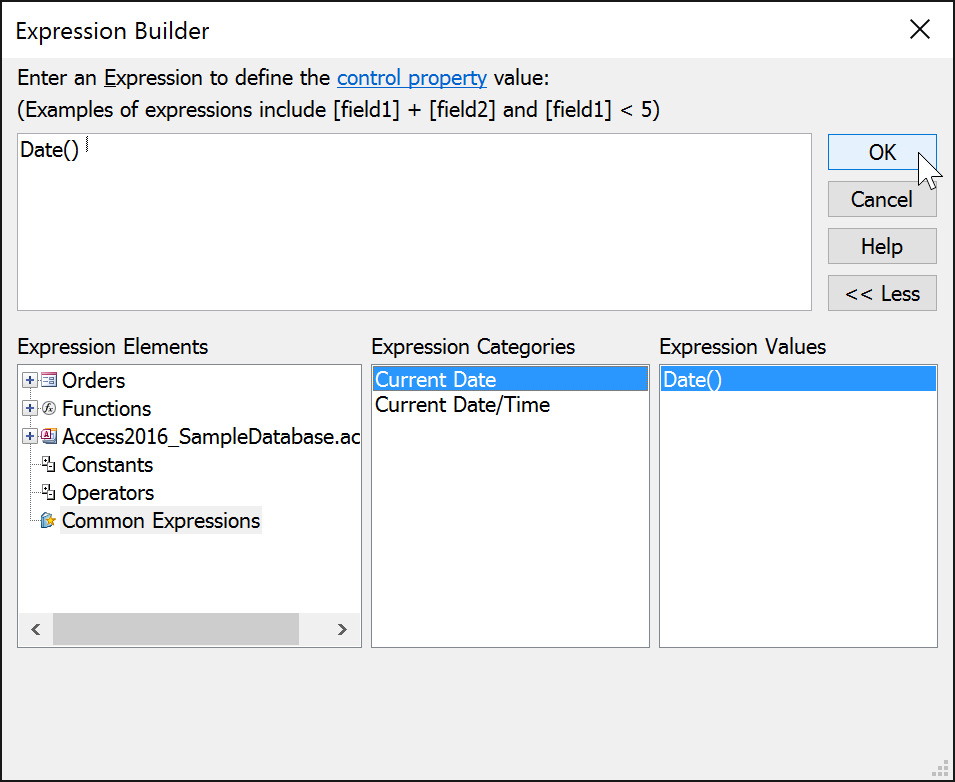This screenshot has height=782, width=955.
Task: Select the Constants icon
Action: (48, 464)
